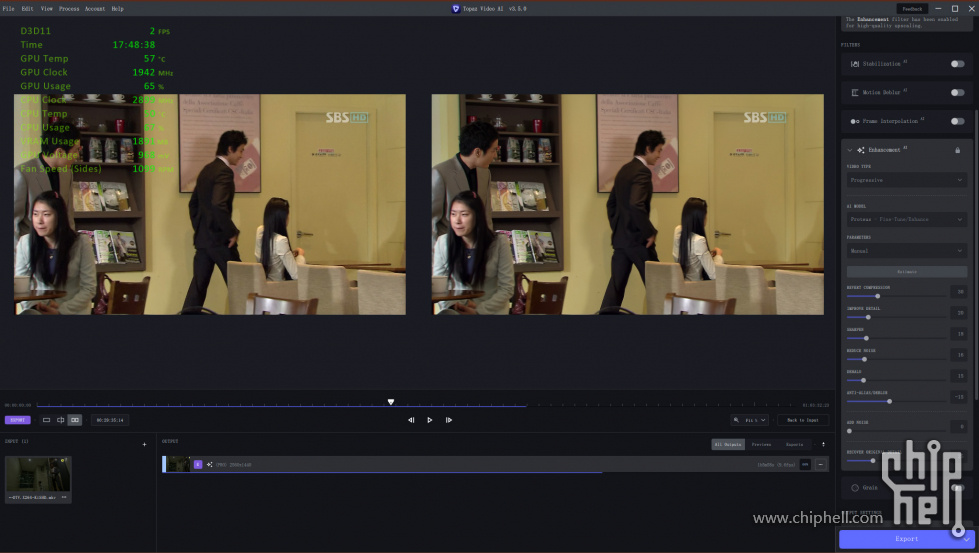Image resolution: width=979 pixels, height=553 pixels.
Task: Open the File menu
Action: (x=9, y=9)
